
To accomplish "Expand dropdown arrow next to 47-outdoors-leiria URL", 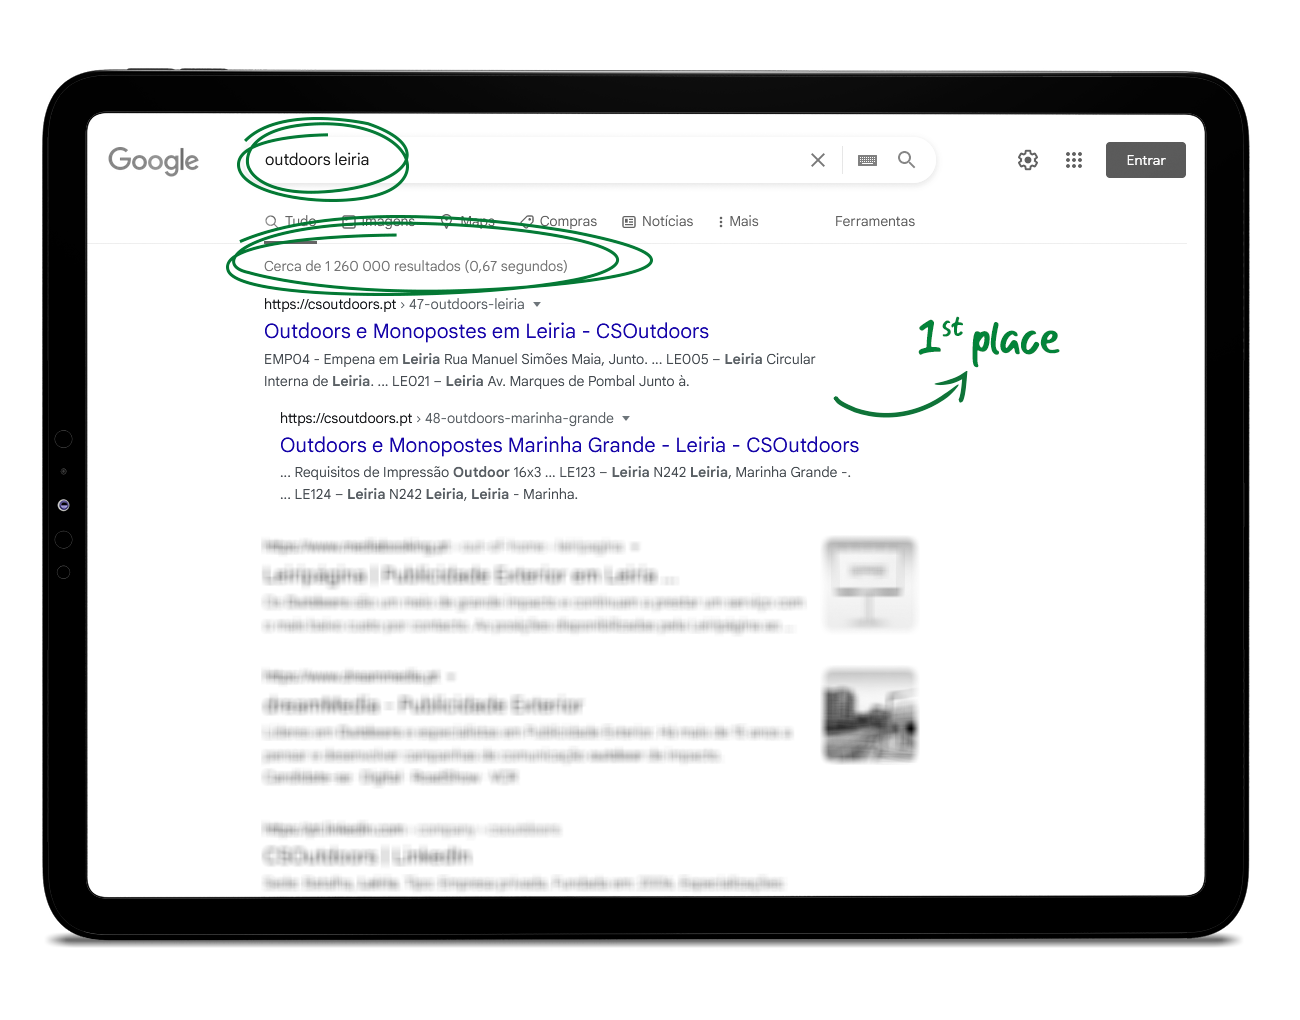I will point(537,304).
